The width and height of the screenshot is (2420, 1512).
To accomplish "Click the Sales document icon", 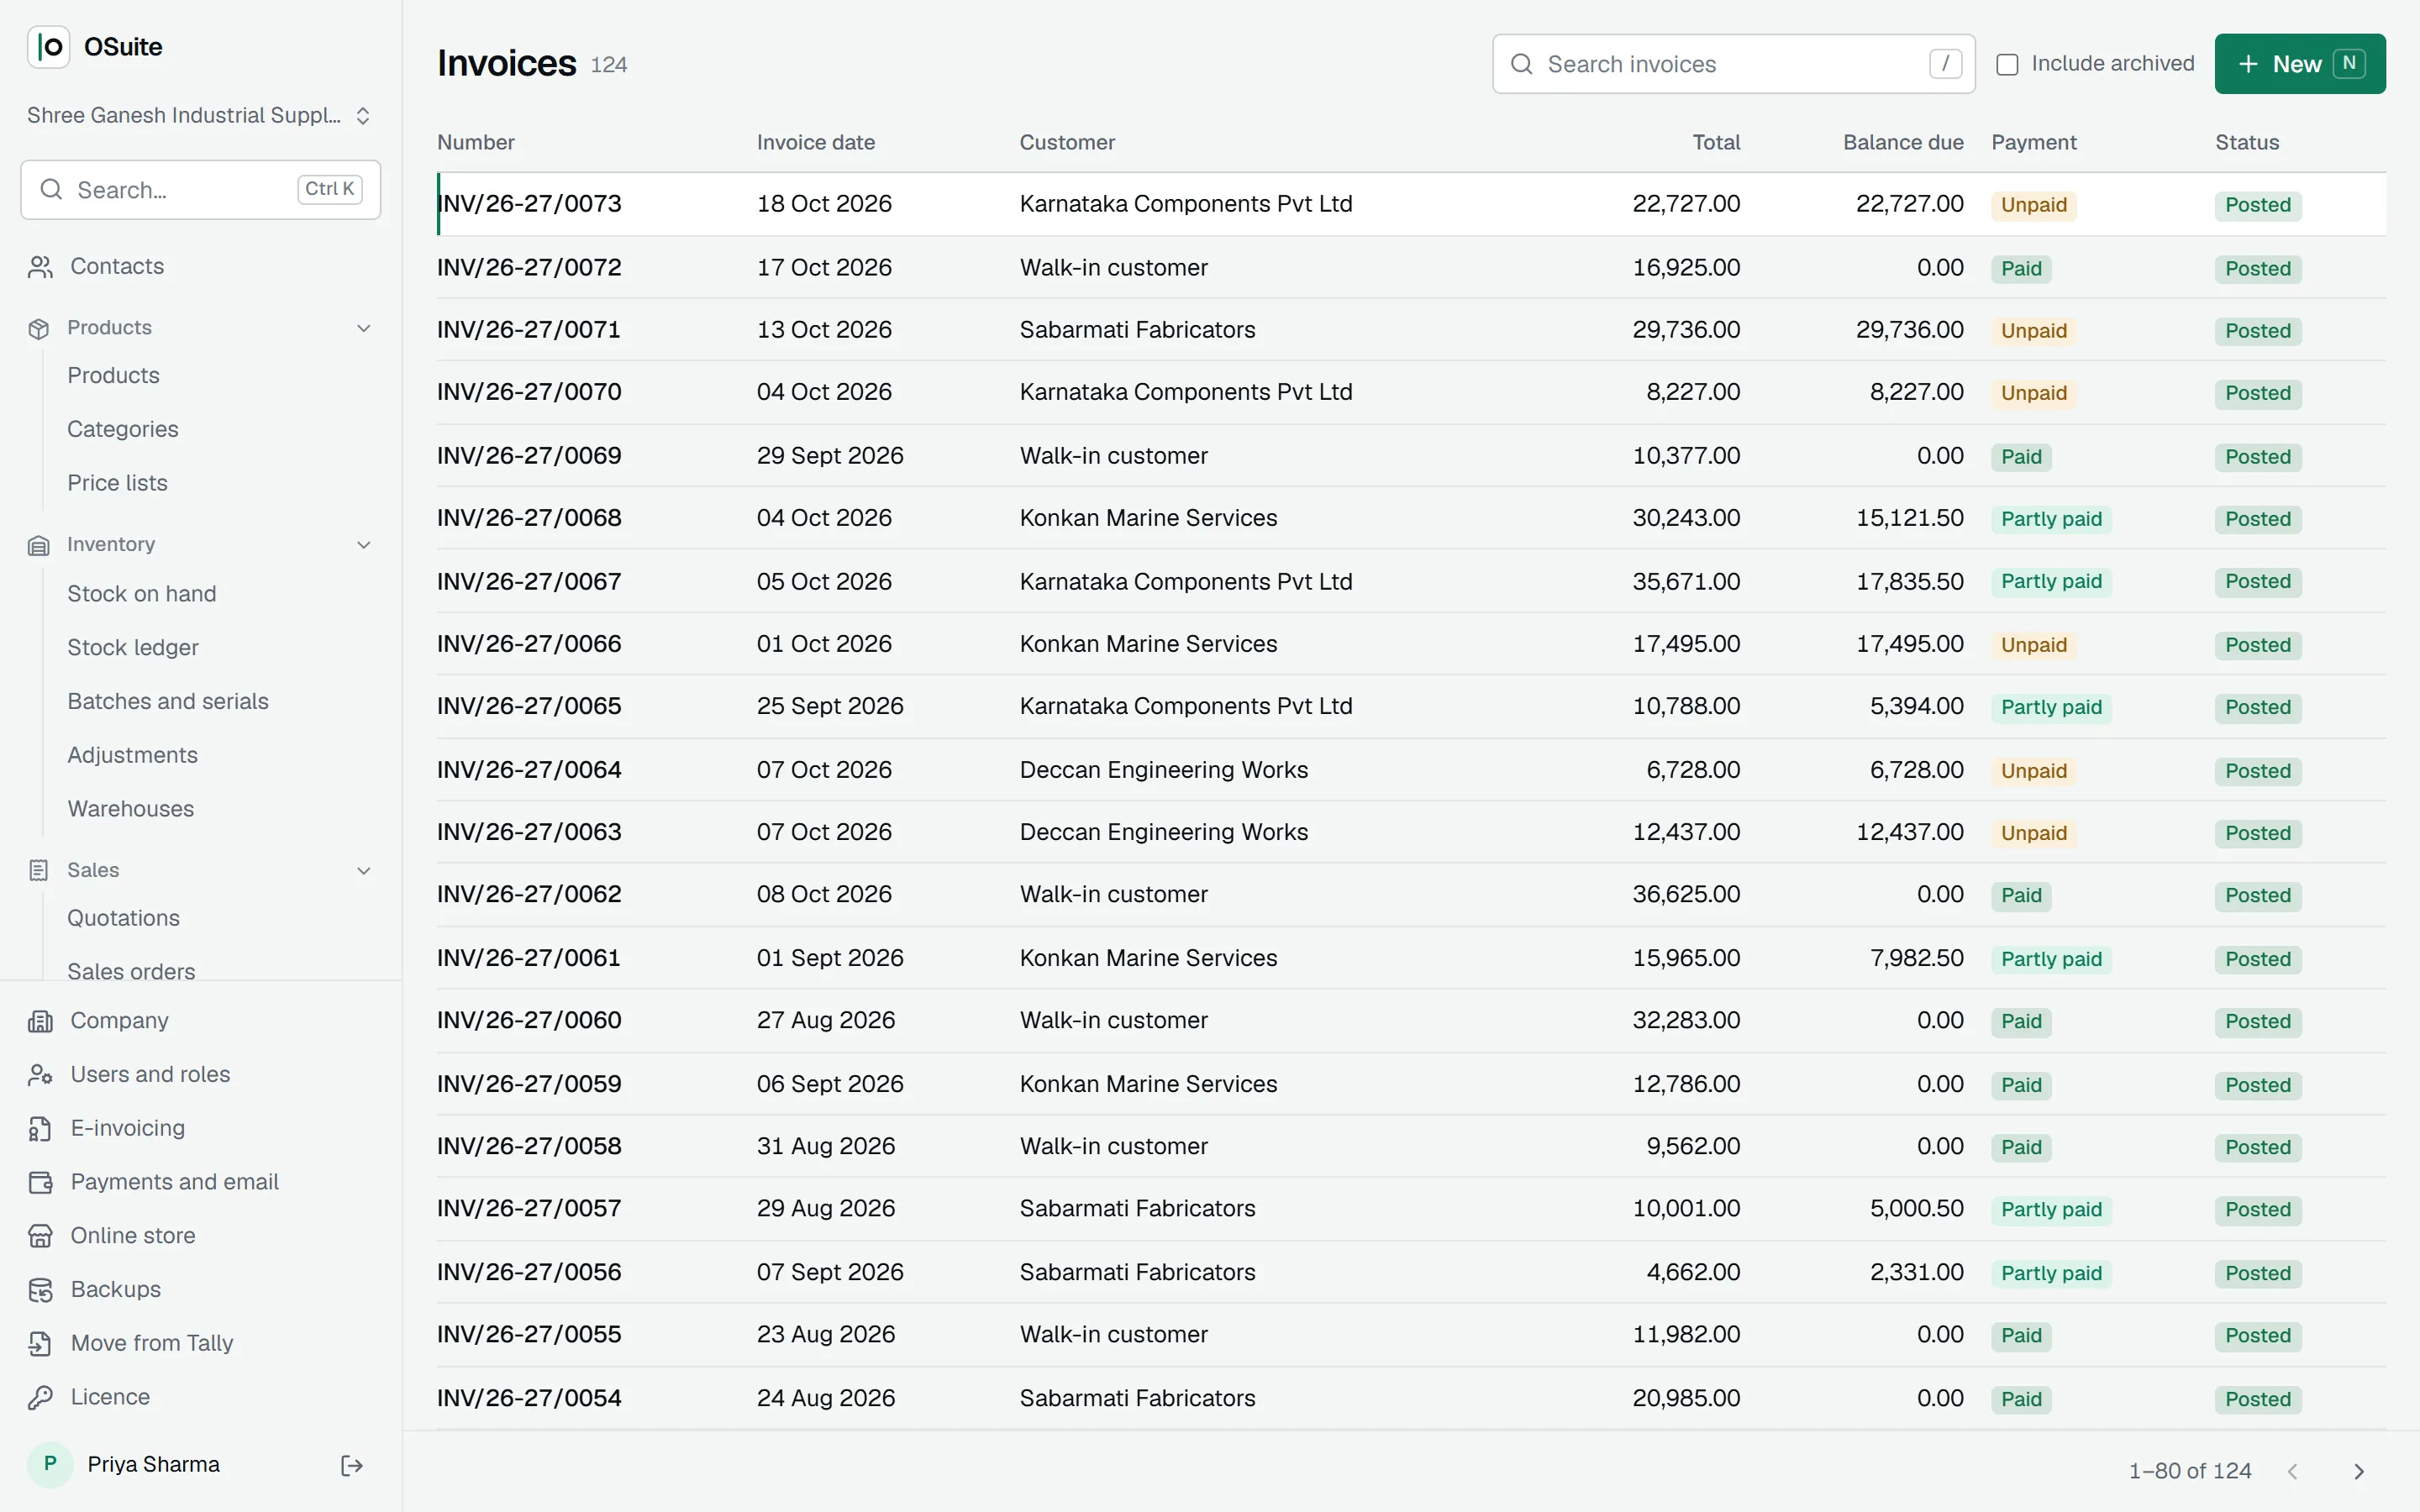I will pyautogui.click(x=39, y=870).
